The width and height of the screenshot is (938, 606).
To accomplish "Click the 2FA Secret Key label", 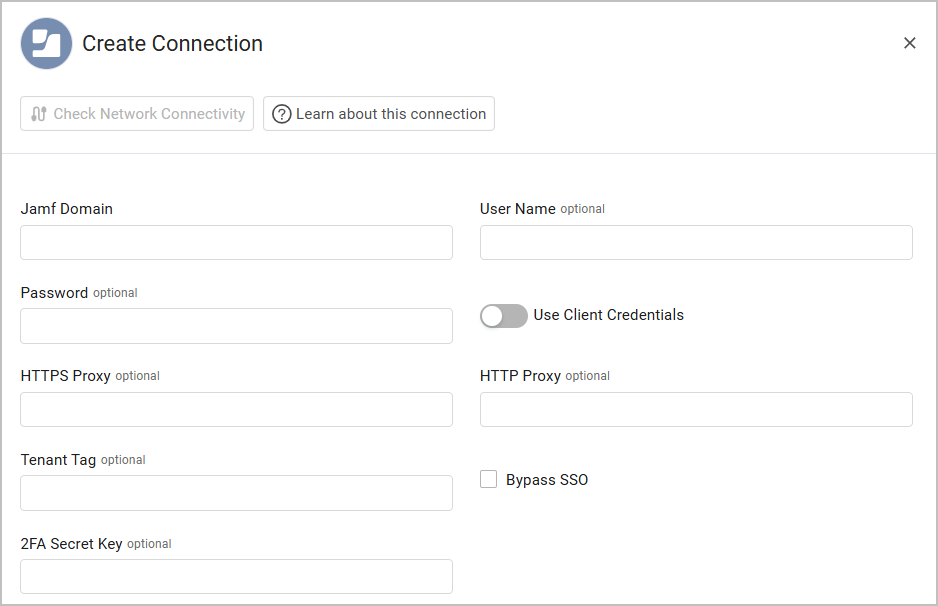I will tap(72, 544).
